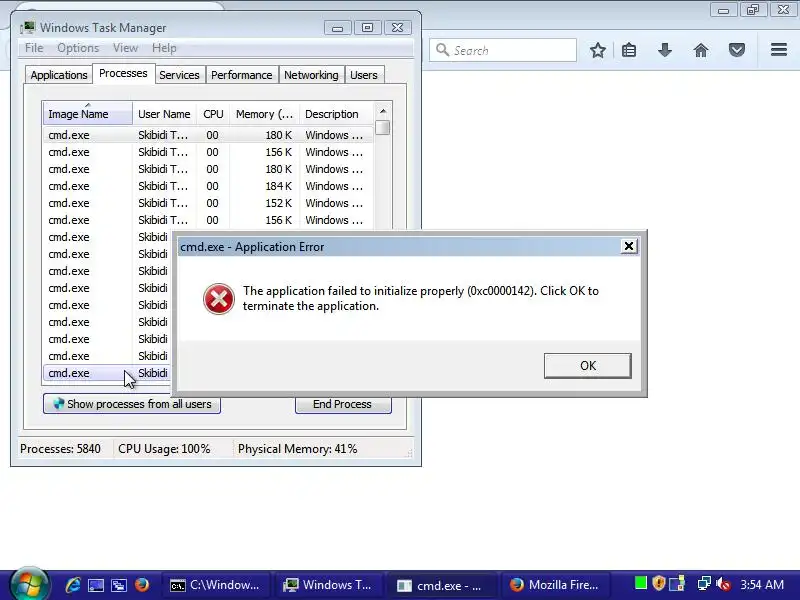The height and width of the screenshot is (600, 800).
Task: Switch to the Users tab
Action: coord(364,75)
